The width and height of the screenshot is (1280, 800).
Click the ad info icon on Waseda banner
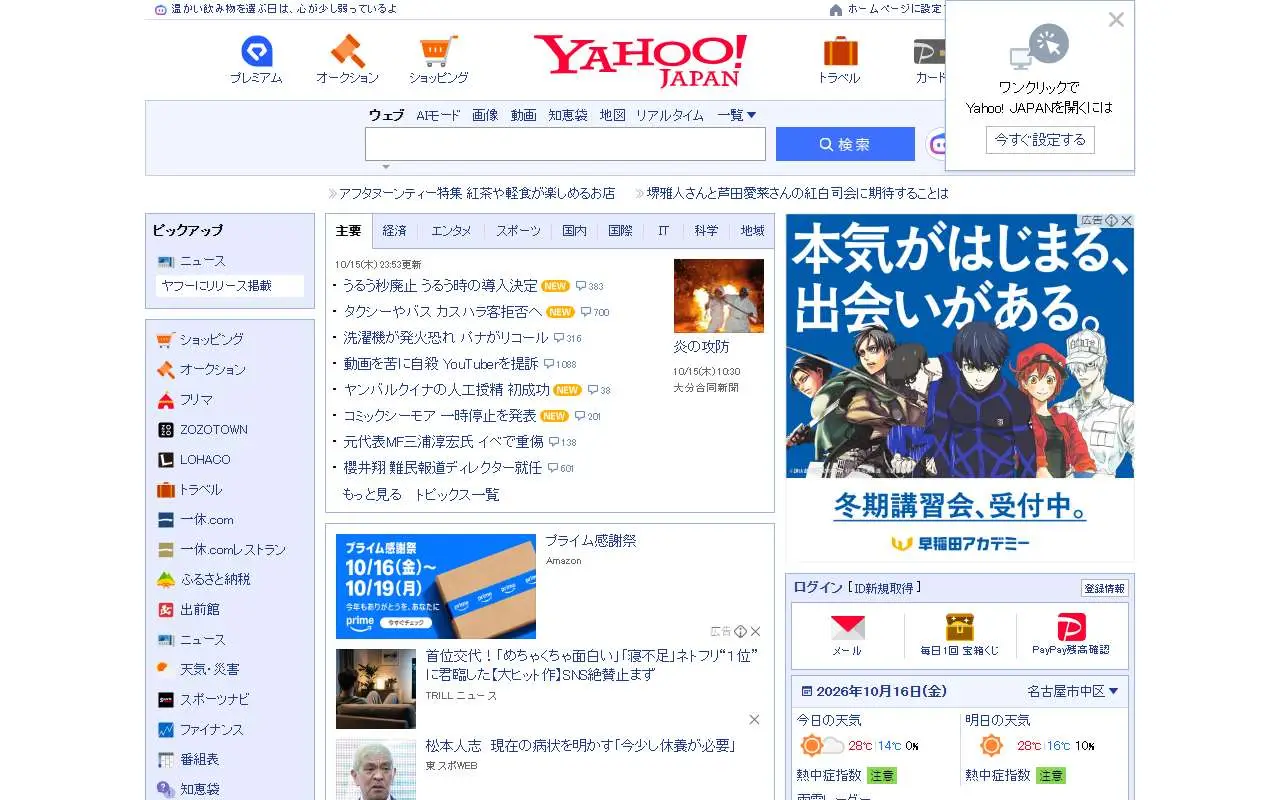coord(1111,220)
